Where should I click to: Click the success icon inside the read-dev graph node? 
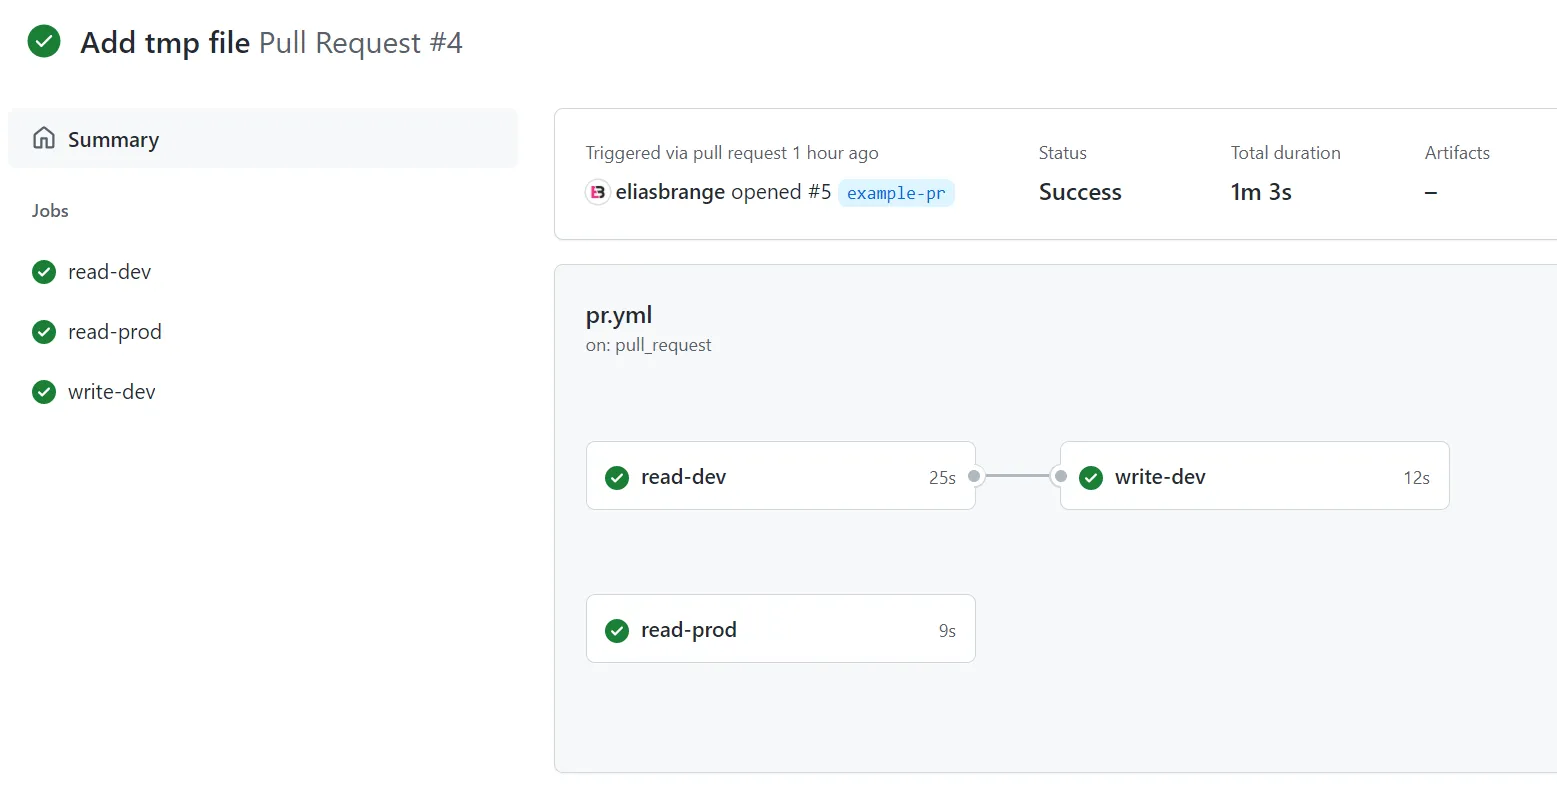[x=617, y=477]
